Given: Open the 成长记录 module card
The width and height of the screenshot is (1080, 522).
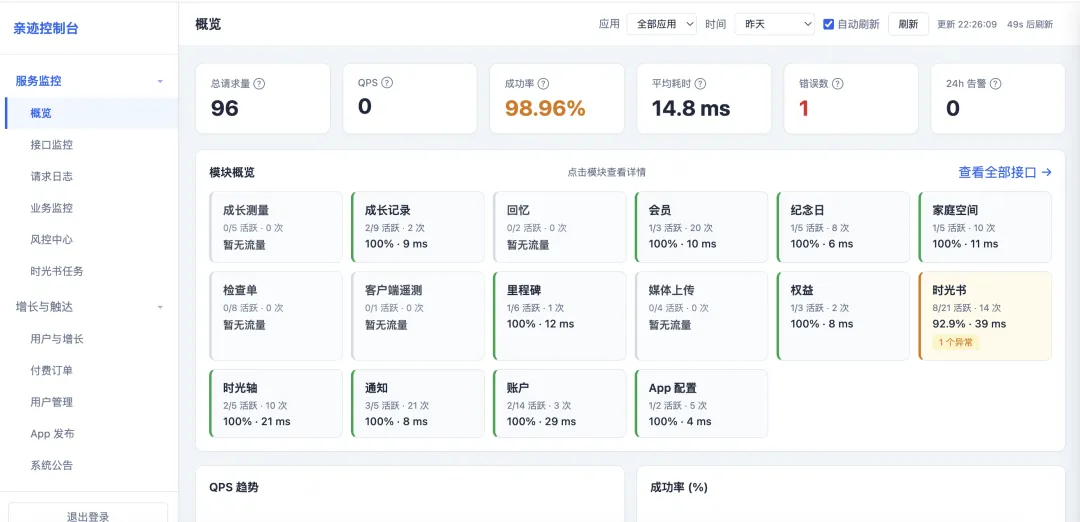Looking at the screenshot, I should pyautogui.click(x=417, y=227).
